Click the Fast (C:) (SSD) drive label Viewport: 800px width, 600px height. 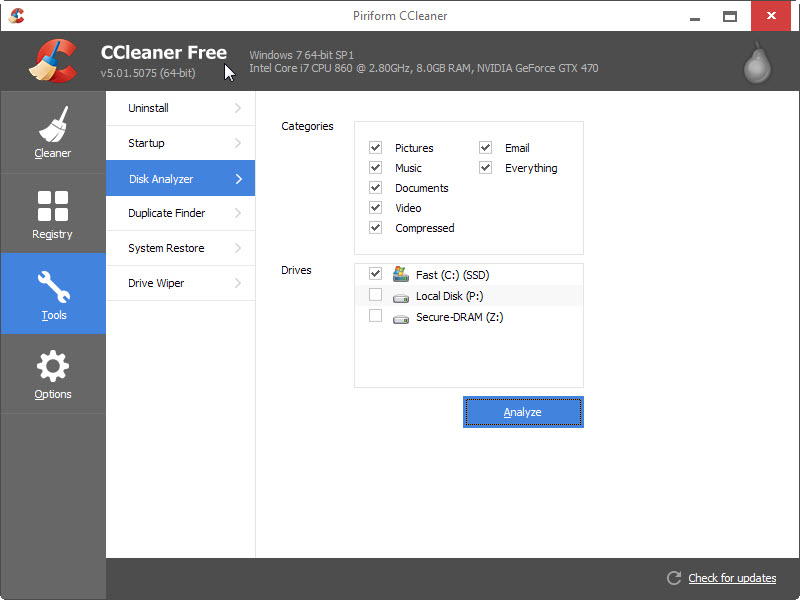point(453,275)
